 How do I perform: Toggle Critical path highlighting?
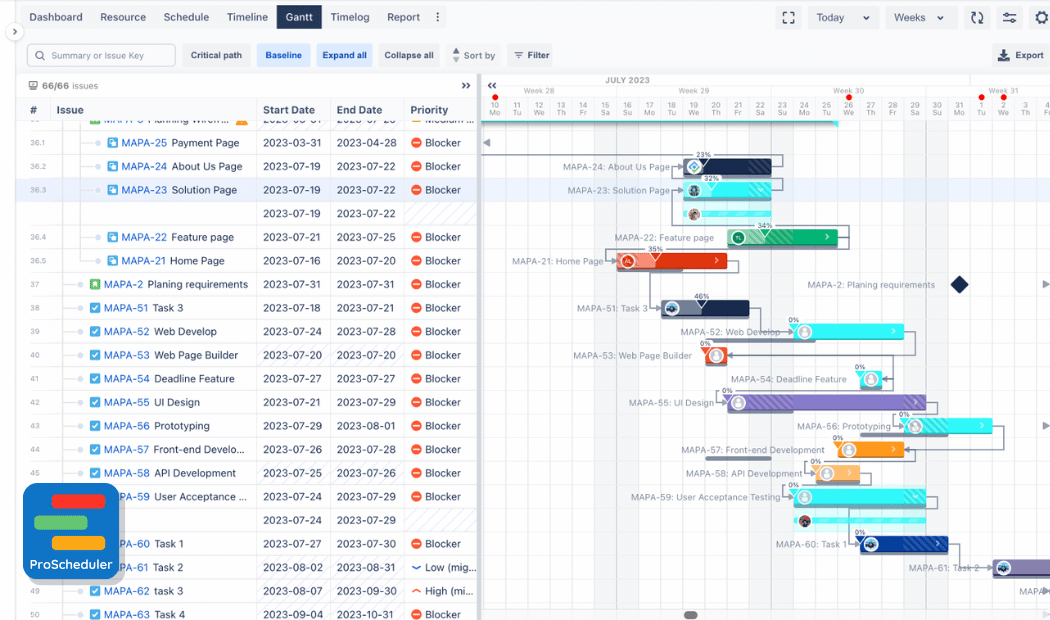pyautogui.click(x=216, y=55)
